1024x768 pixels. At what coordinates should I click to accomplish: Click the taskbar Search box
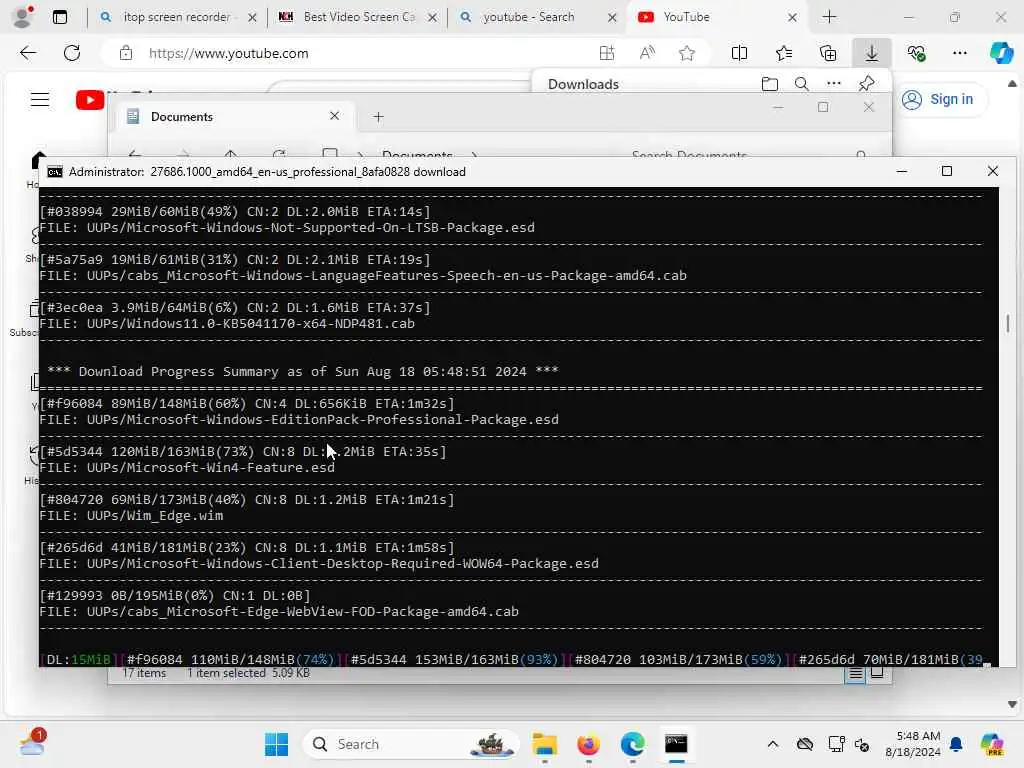411,744
